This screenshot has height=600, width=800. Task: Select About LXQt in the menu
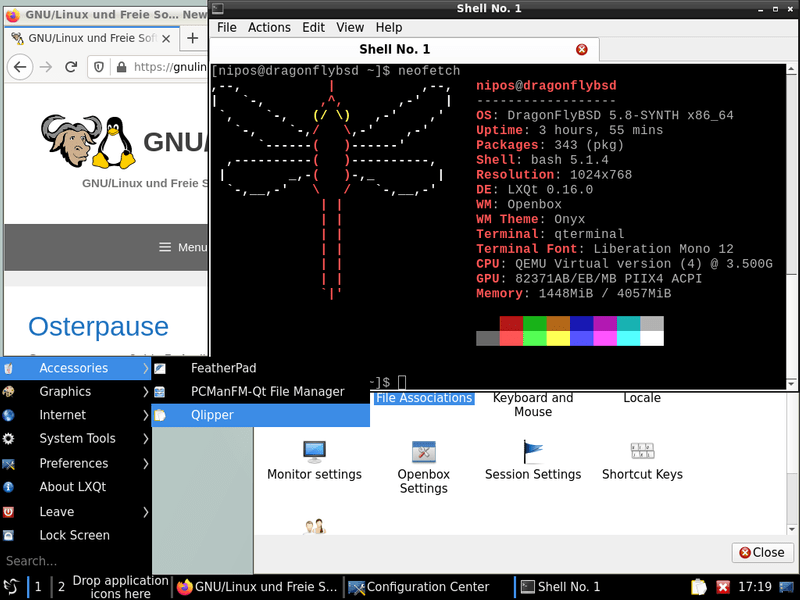coord(76,487)
